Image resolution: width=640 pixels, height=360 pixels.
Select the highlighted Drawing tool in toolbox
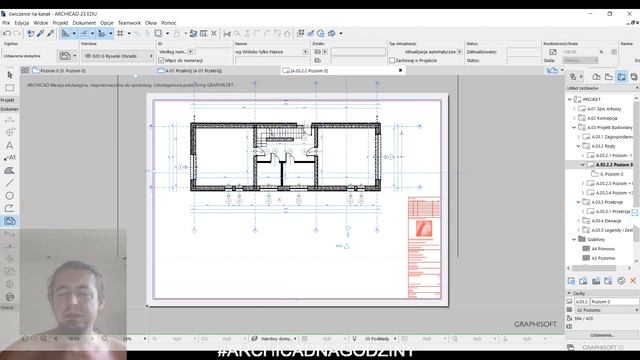[x=9, y=221]
